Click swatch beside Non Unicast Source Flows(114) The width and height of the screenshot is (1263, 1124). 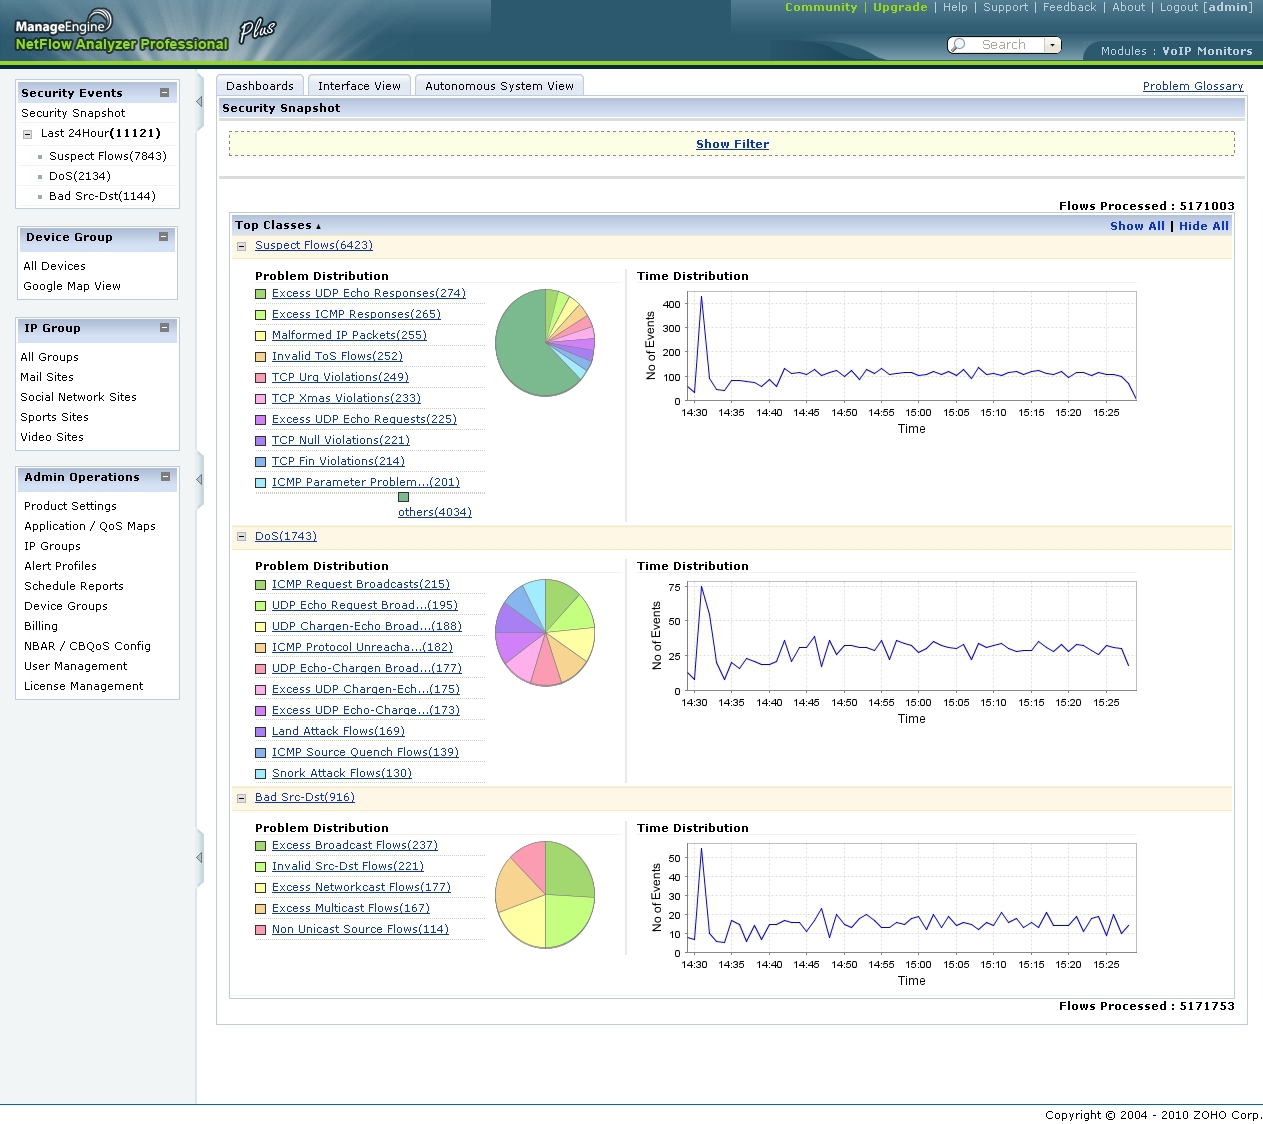pos(260,930)
